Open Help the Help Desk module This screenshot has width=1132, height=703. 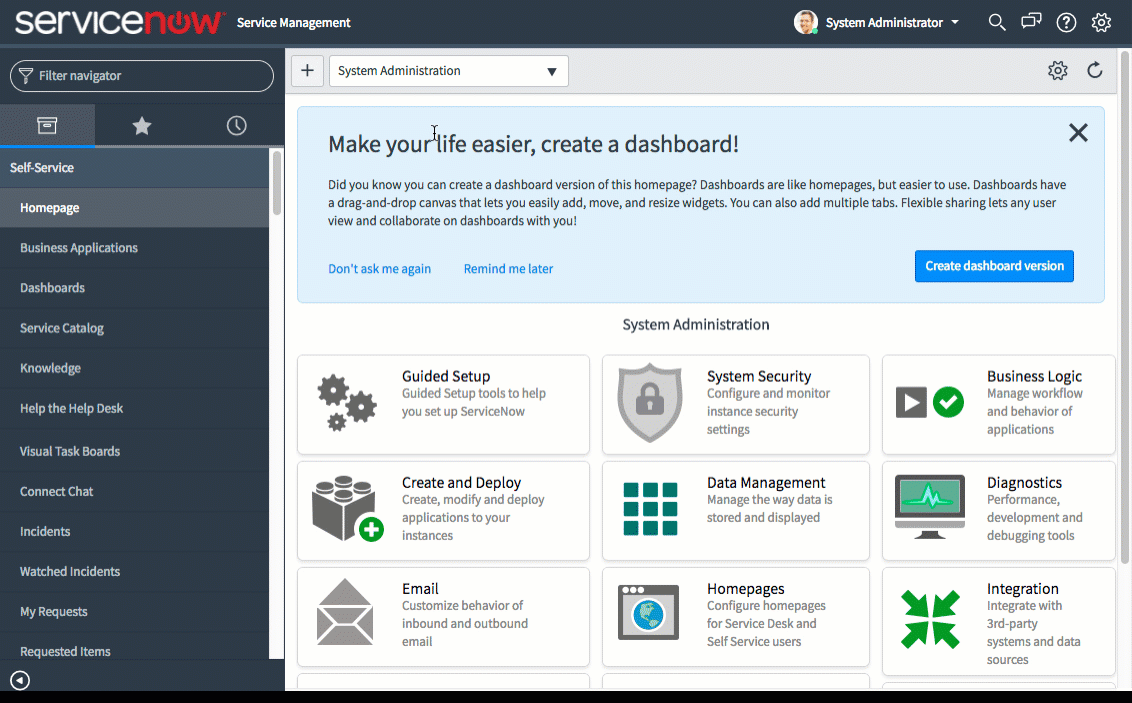[134, 409]
